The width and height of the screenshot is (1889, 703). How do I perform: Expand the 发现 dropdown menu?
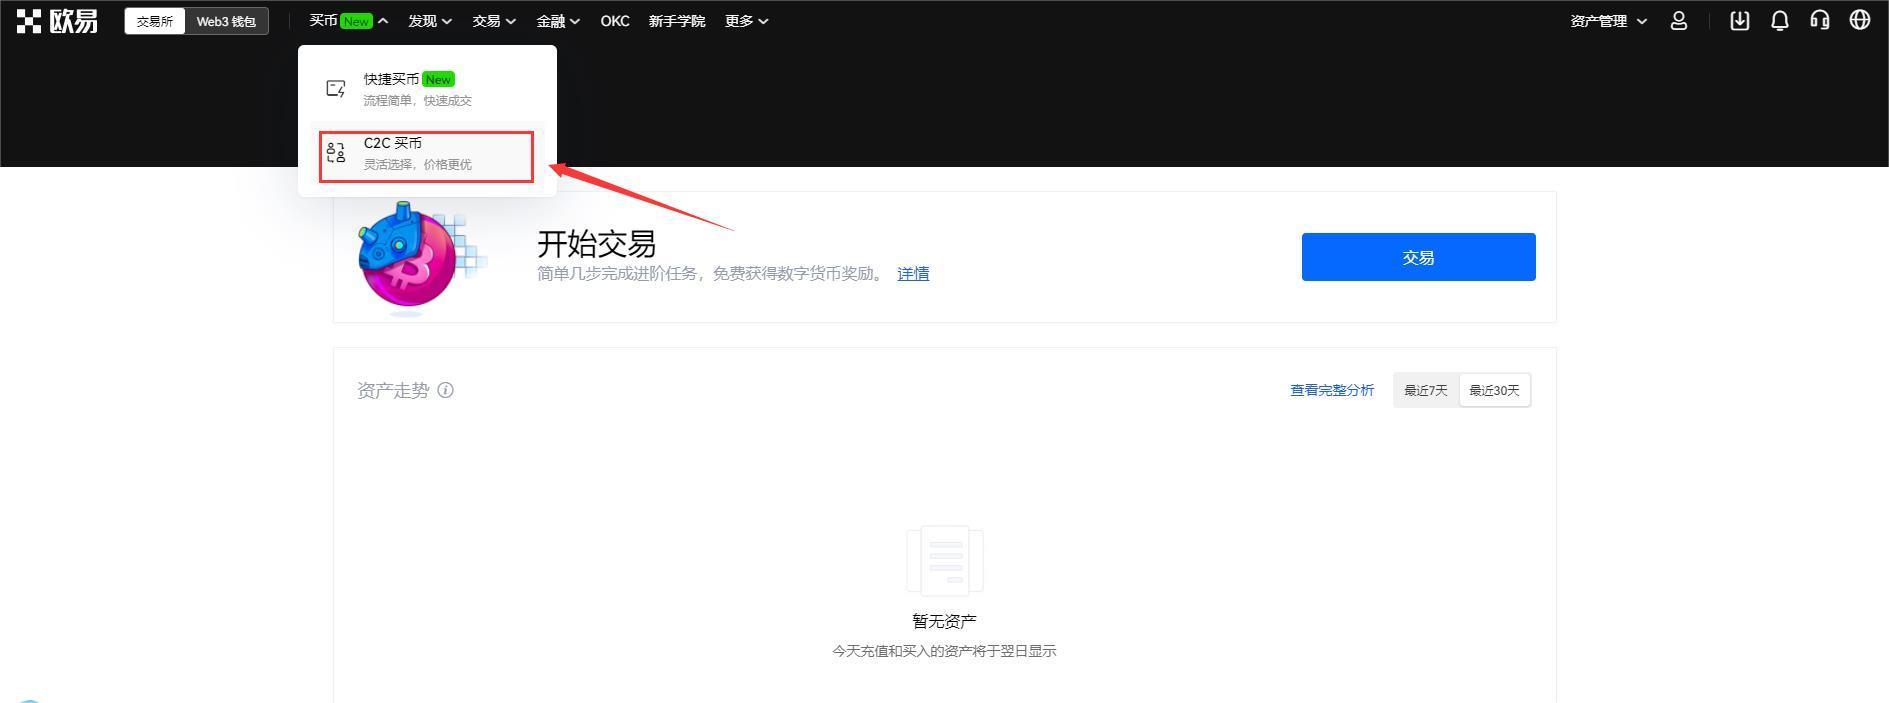click(430, 21)
